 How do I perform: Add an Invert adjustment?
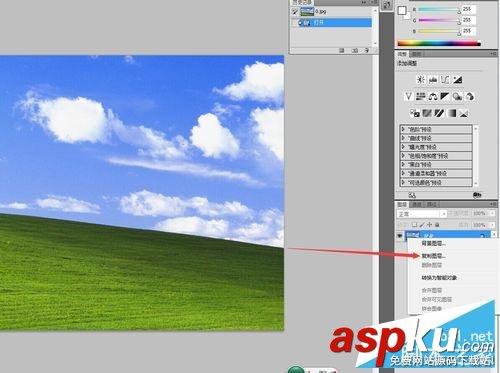pos(415,113)
